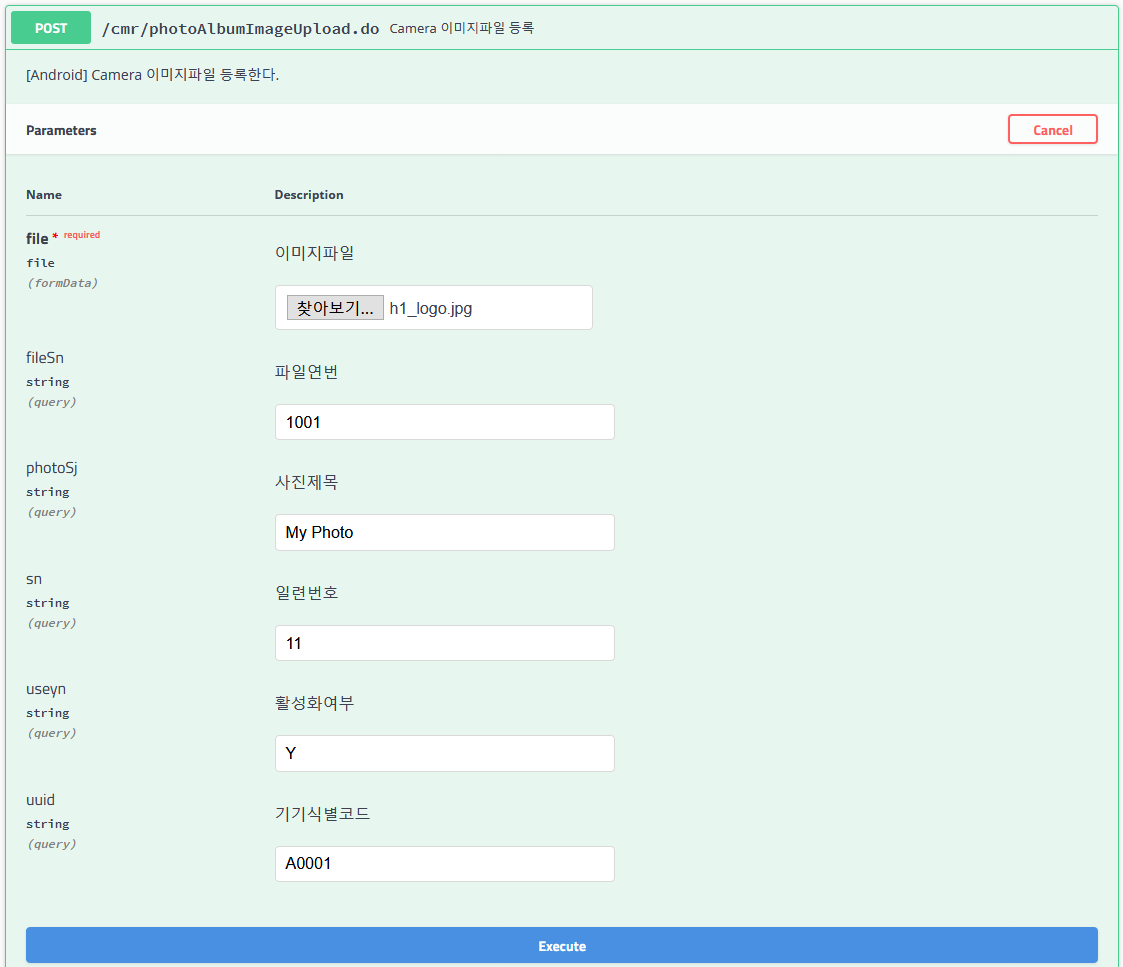Image resolution: width=1123 pixels, height=967 pixels.
Task: Click the required file parameter name
Action: [x=37, y=238]
